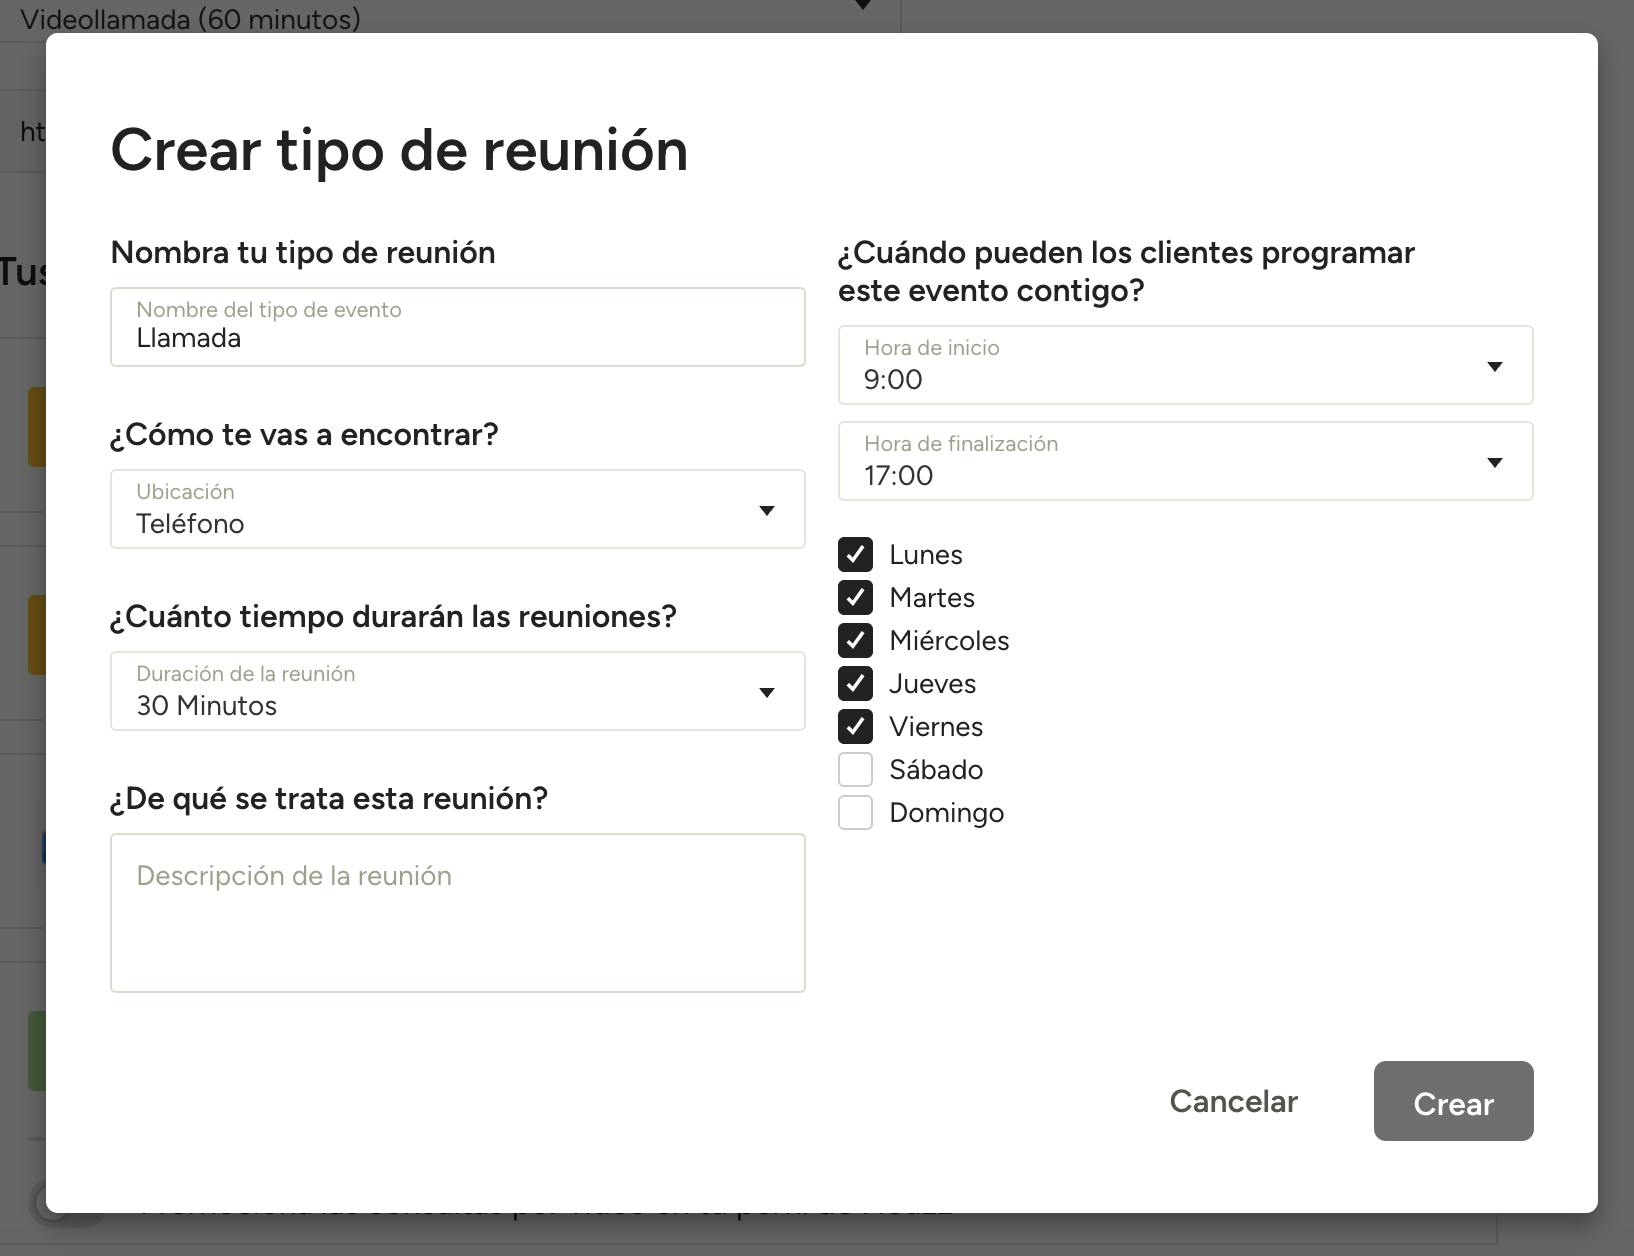Deselect the Viernes checkbox
Screen dimensions: 1634x1256
(855, 727)
